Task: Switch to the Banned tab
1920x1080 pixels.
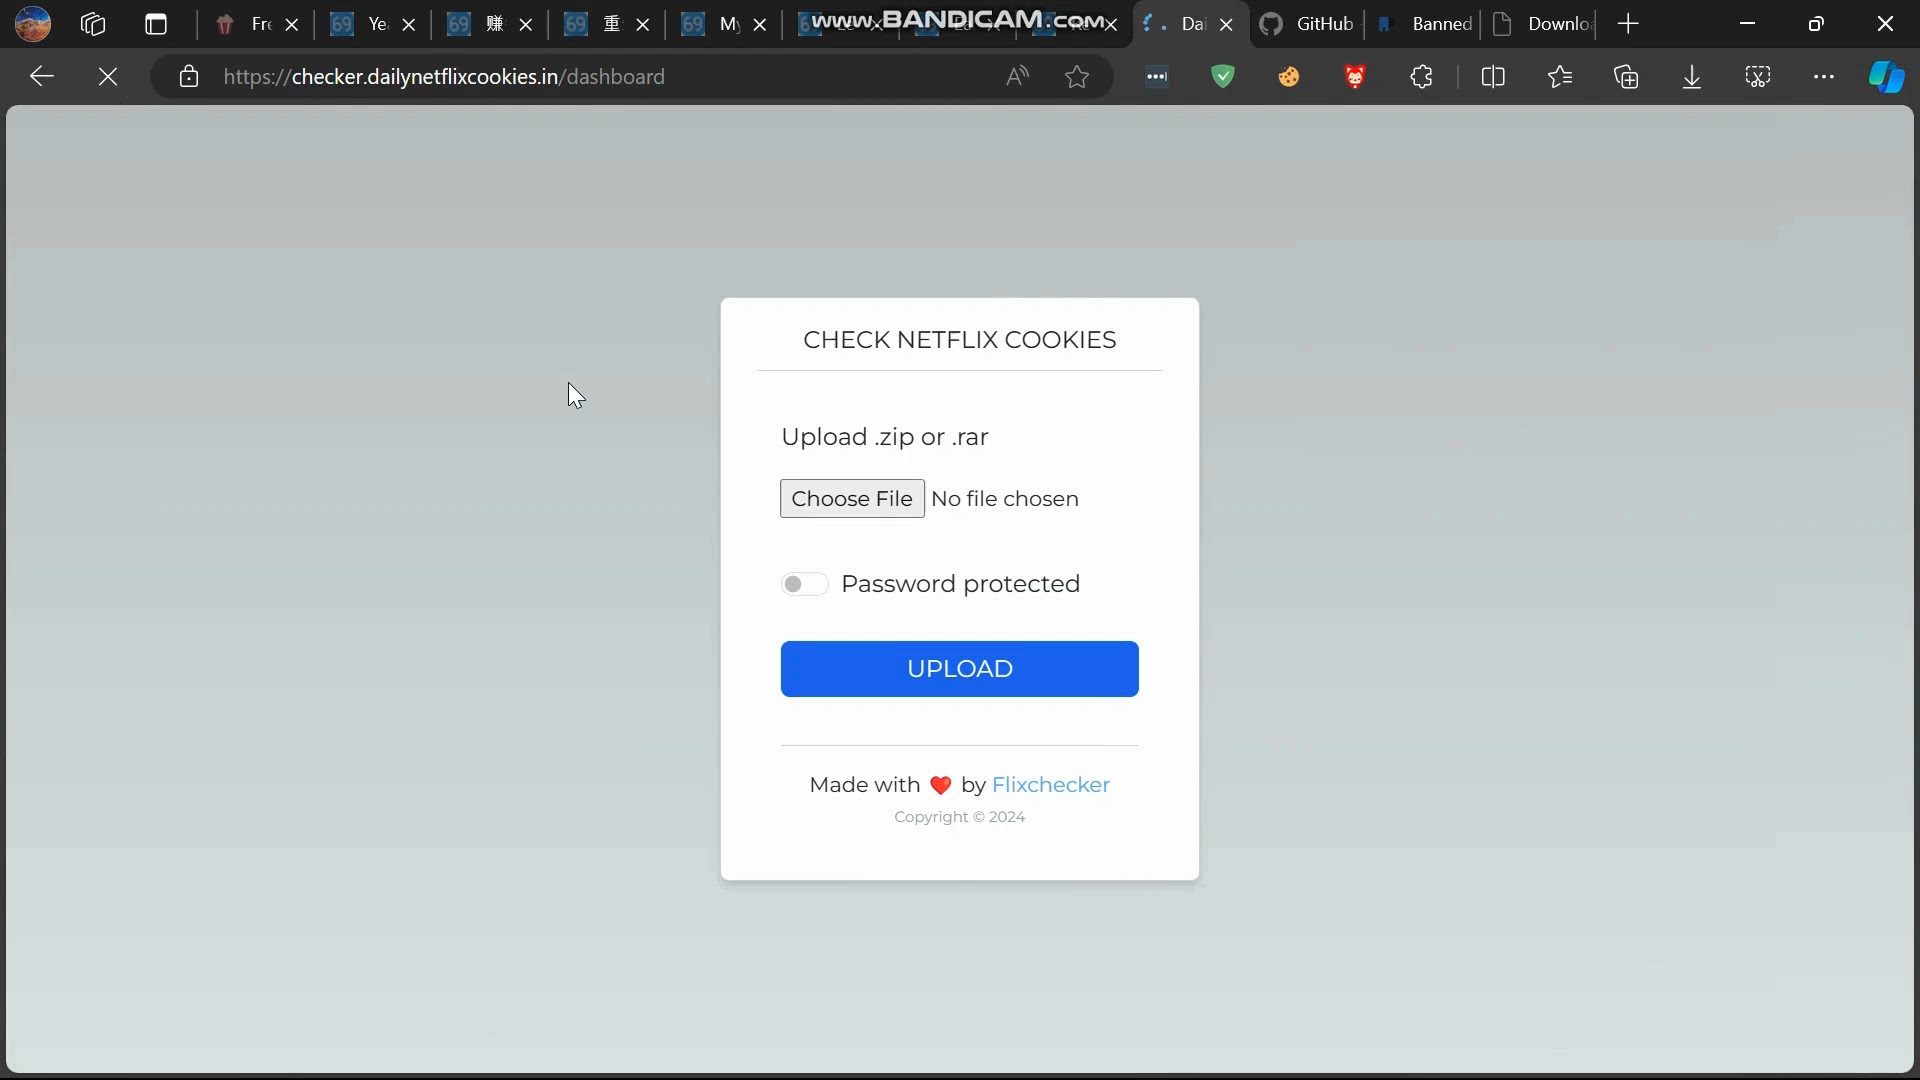Action: point(1424,24)
